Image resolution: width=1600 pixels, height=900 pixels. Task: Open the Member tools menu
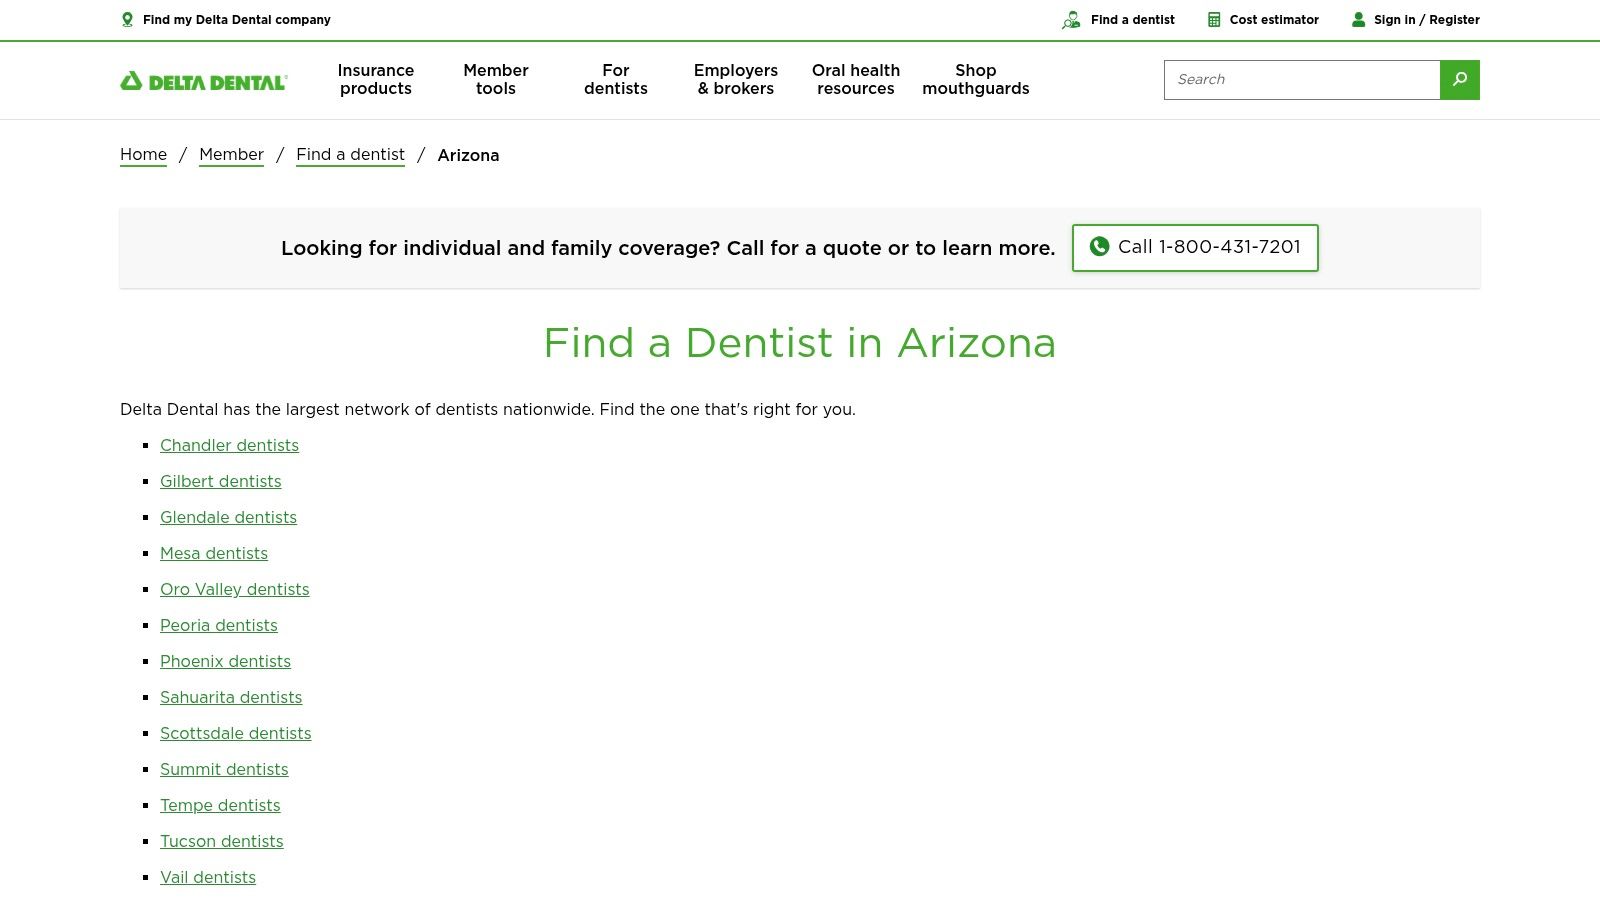tap(496, 80)
